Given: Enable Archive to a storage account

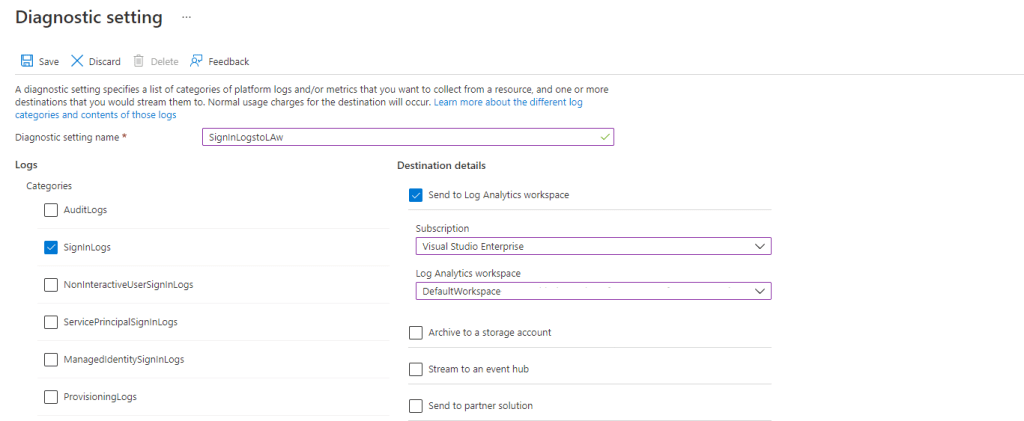Looking at the screenshot, I should (x=416, y=332).
